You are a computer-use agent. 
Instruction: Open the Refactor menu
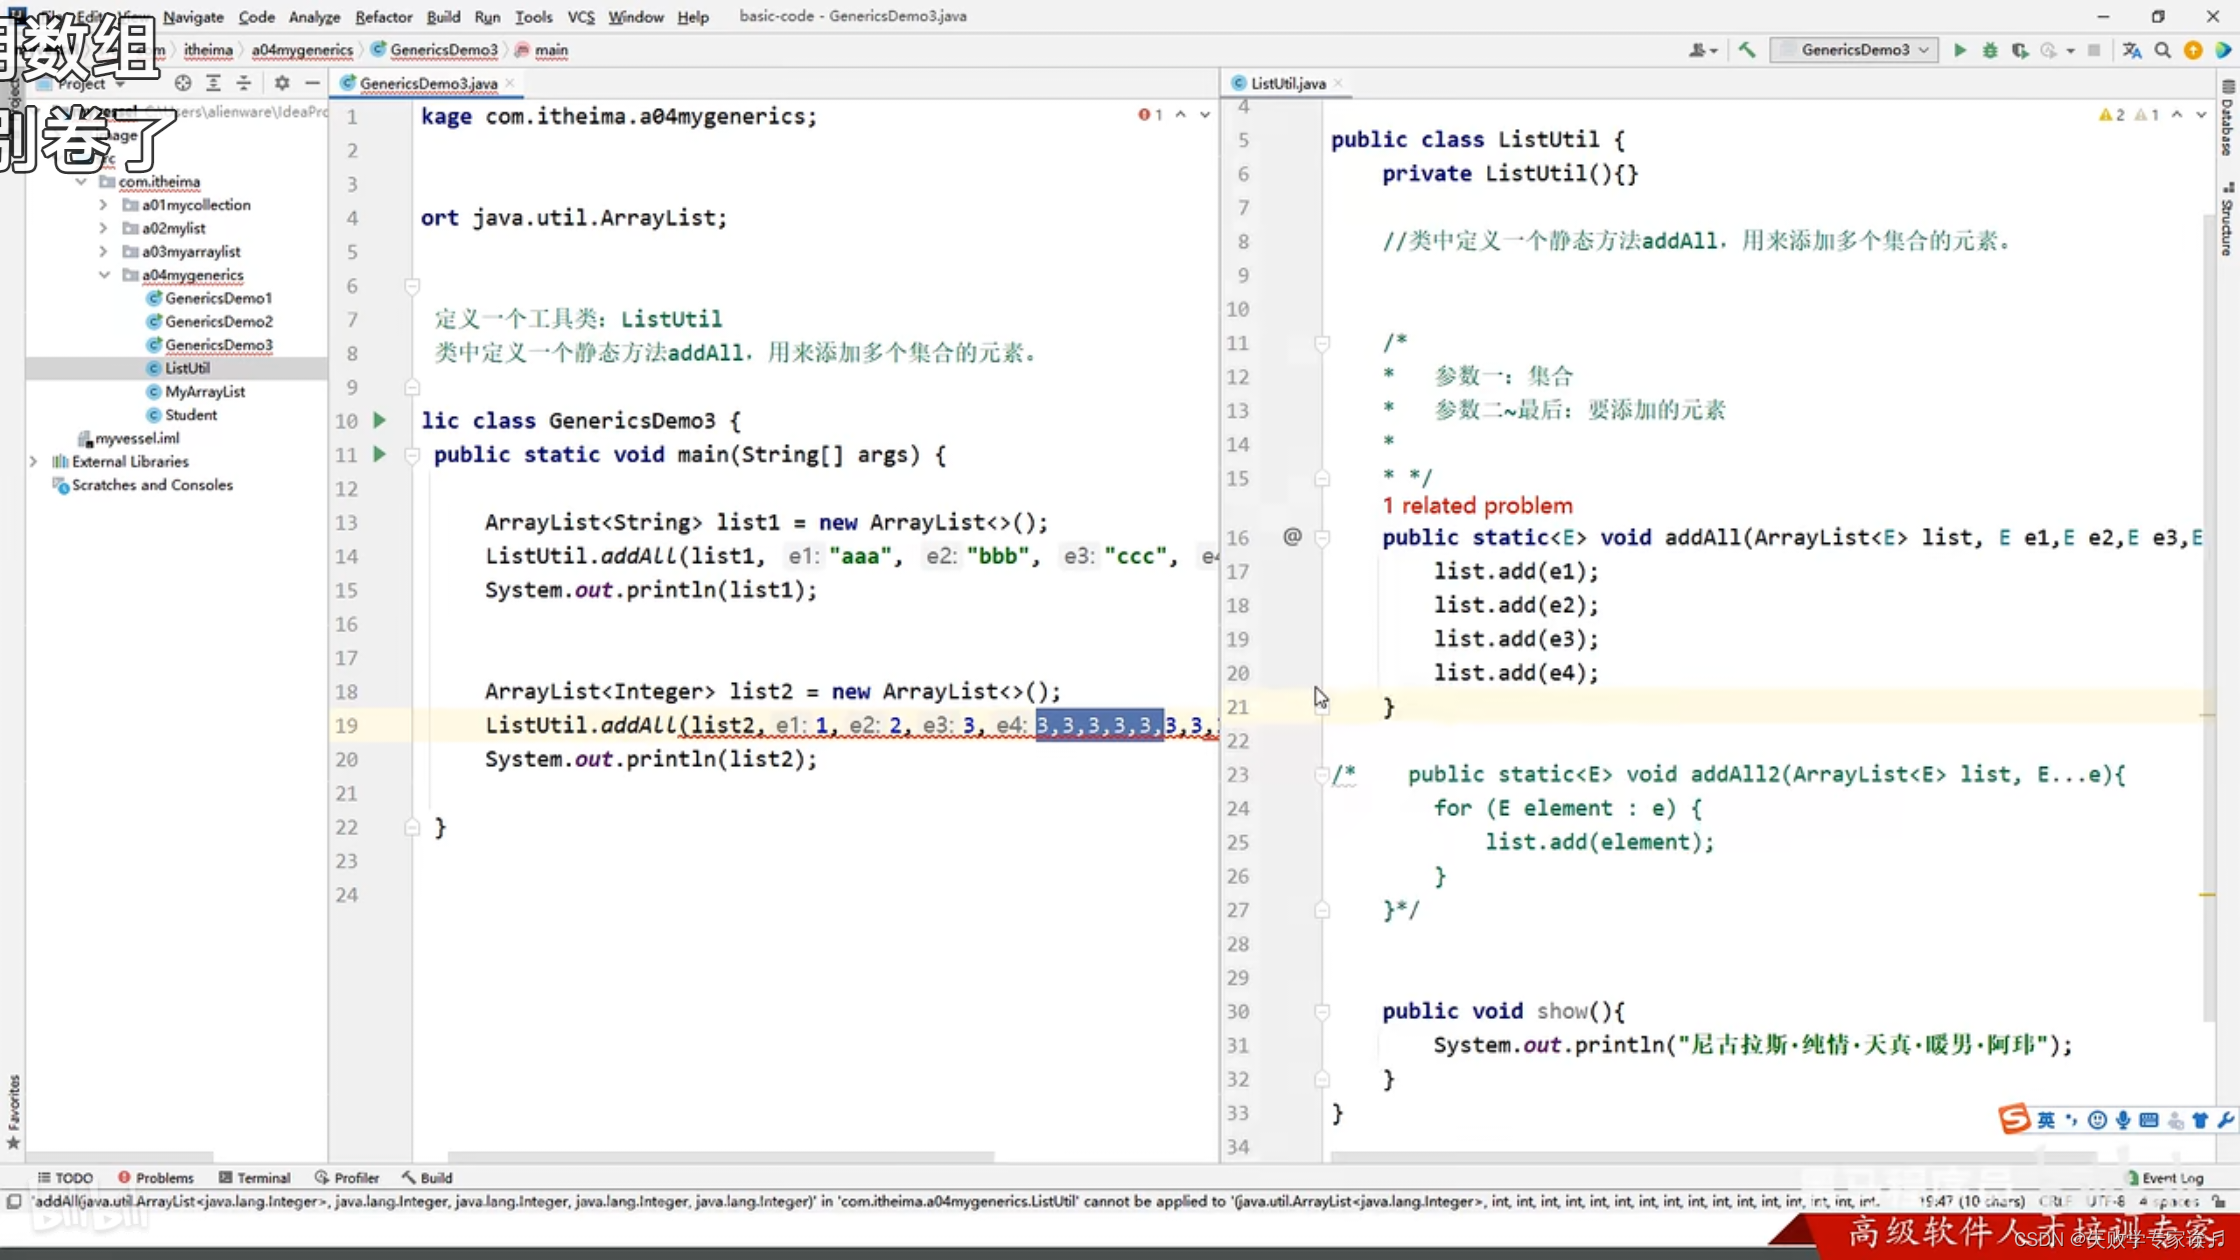383,16
